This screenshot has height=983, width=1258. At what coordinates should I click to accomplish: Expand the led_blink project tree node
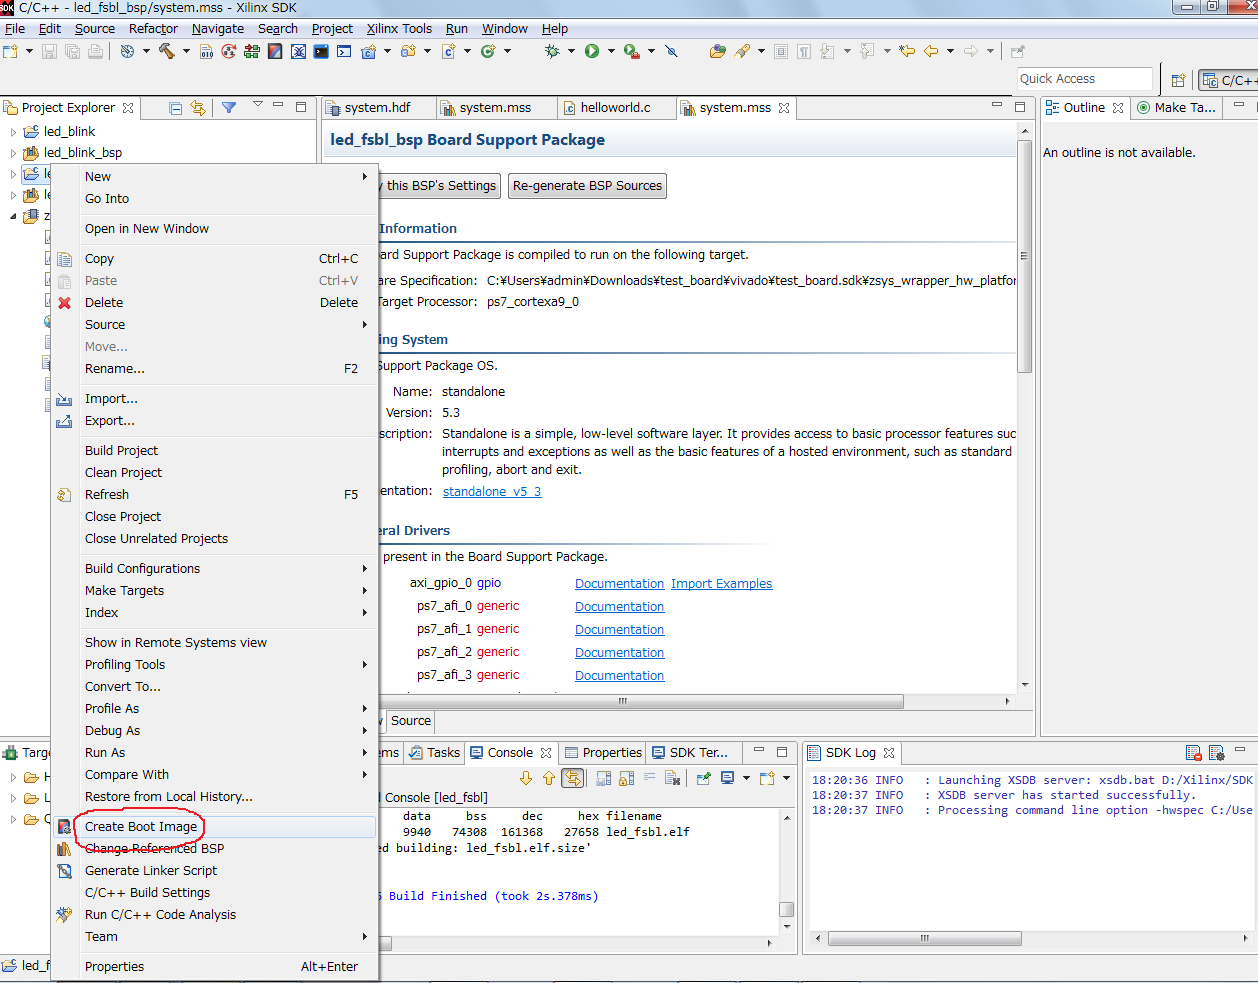point(13,132)
